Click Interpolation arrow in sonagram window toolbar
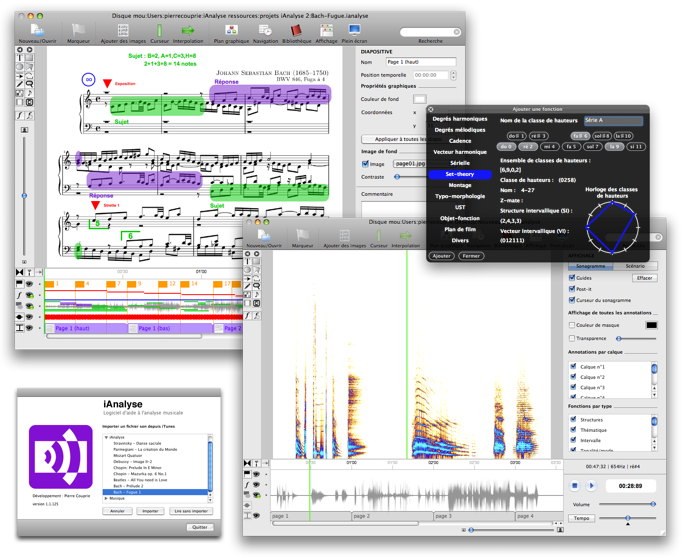685x558 pixels. click(x=405, y=236)
